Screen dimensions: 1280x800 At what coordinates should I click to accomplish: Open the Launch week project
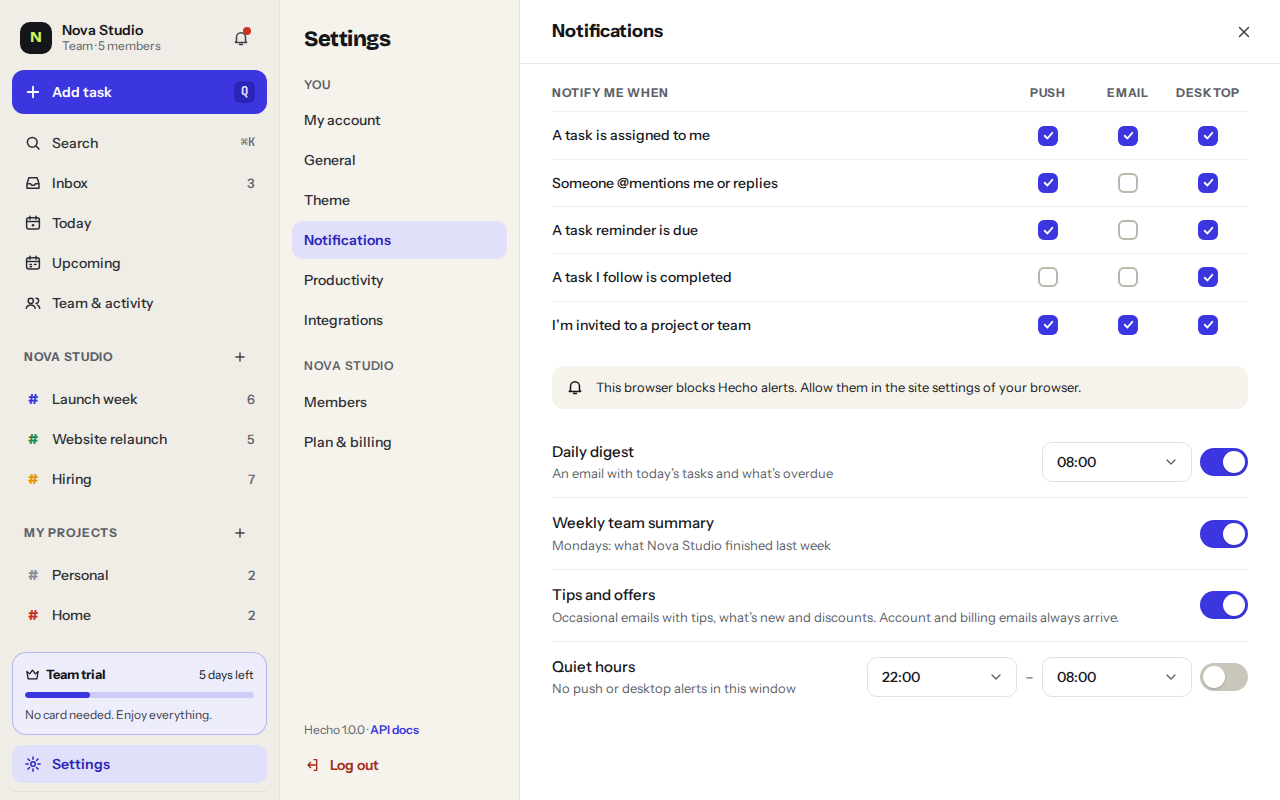point(139,399)
